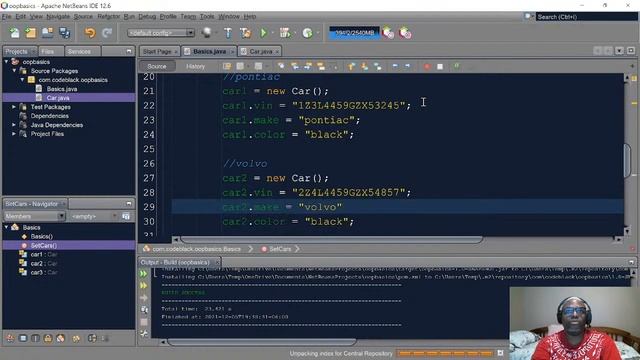Toggle the Show Static Members filter in Navigator footer
The image size is (640, 360).
pyautogui.click(x=36, y=338)
